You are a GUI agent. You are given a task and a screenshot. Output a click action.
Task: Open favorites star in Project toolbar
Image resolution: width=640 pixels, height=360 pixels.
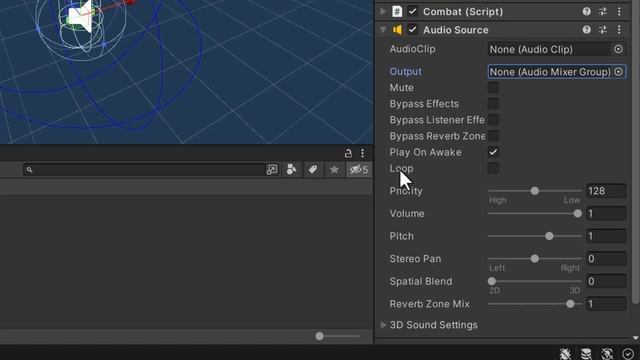pos(334,169)
